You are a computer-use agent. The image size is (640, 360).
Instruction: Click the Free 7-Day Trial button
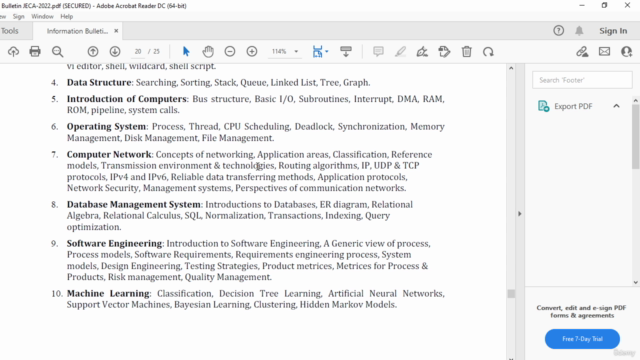coord(582,339)
